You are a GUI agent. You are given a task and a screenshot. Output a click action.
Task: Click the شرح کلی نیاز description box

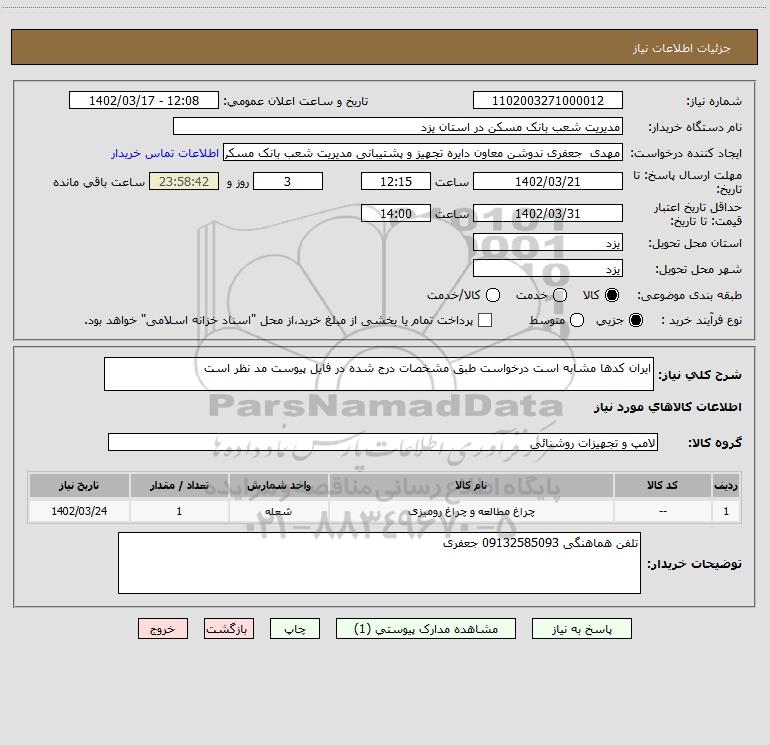pos(379,374)
